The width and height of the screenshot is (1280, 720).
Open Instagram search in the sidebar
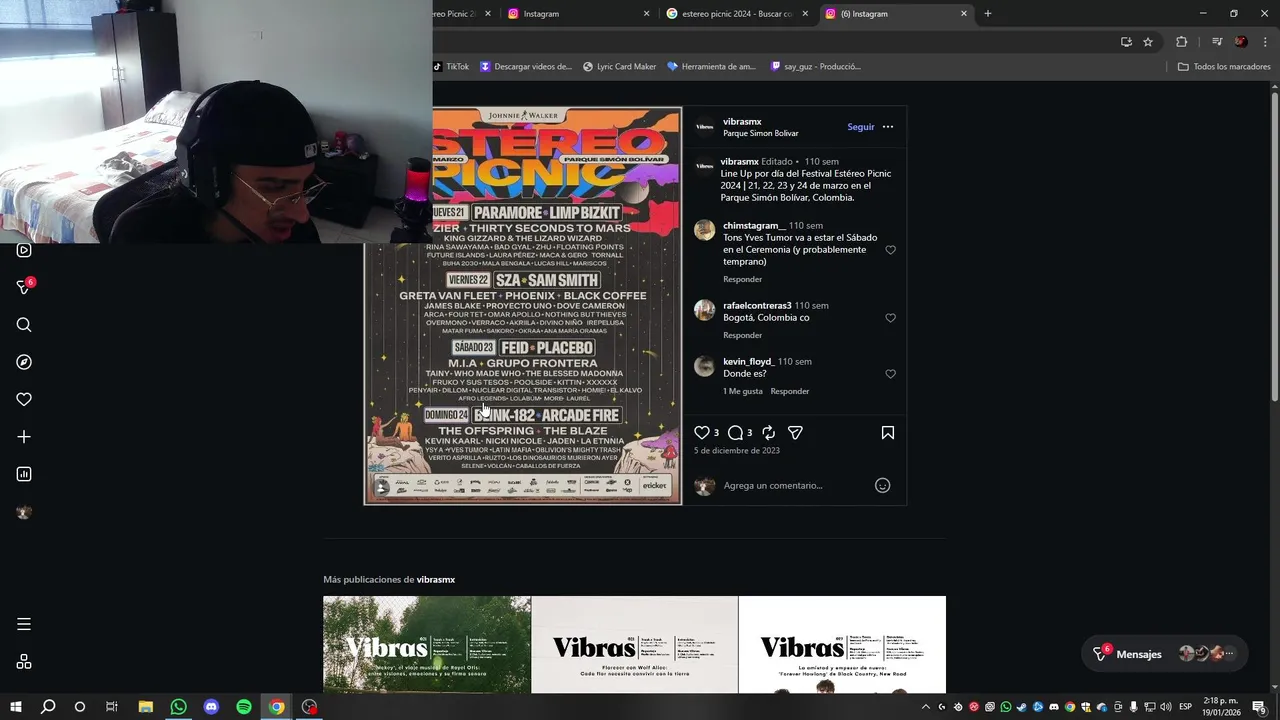coord(24,325)
